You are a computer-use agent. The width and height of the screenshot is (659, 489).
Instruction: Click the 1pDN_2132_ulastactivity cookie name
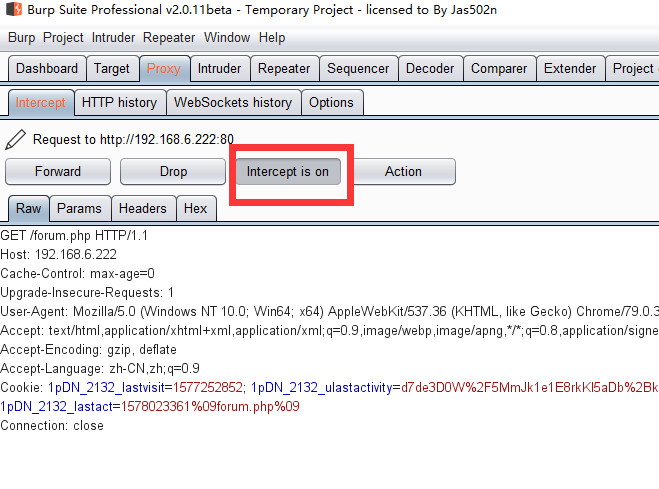[x=322, y=387]
